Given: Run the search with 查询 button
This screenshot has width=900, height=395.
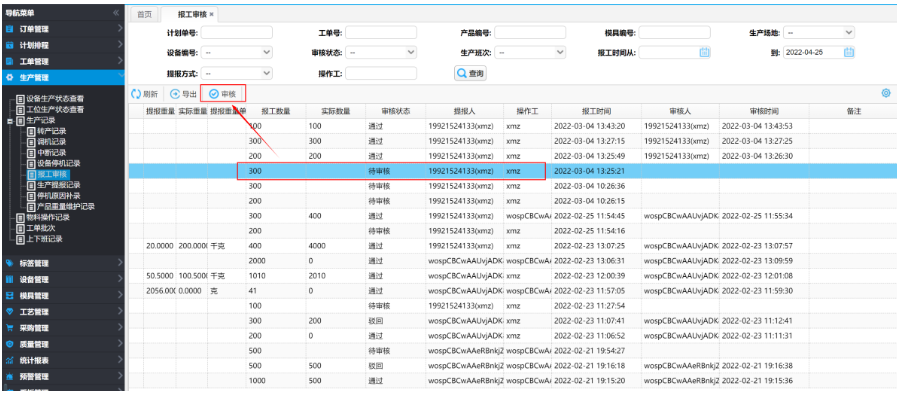Looking at the screenshot, I should click(x=470, y=73).
